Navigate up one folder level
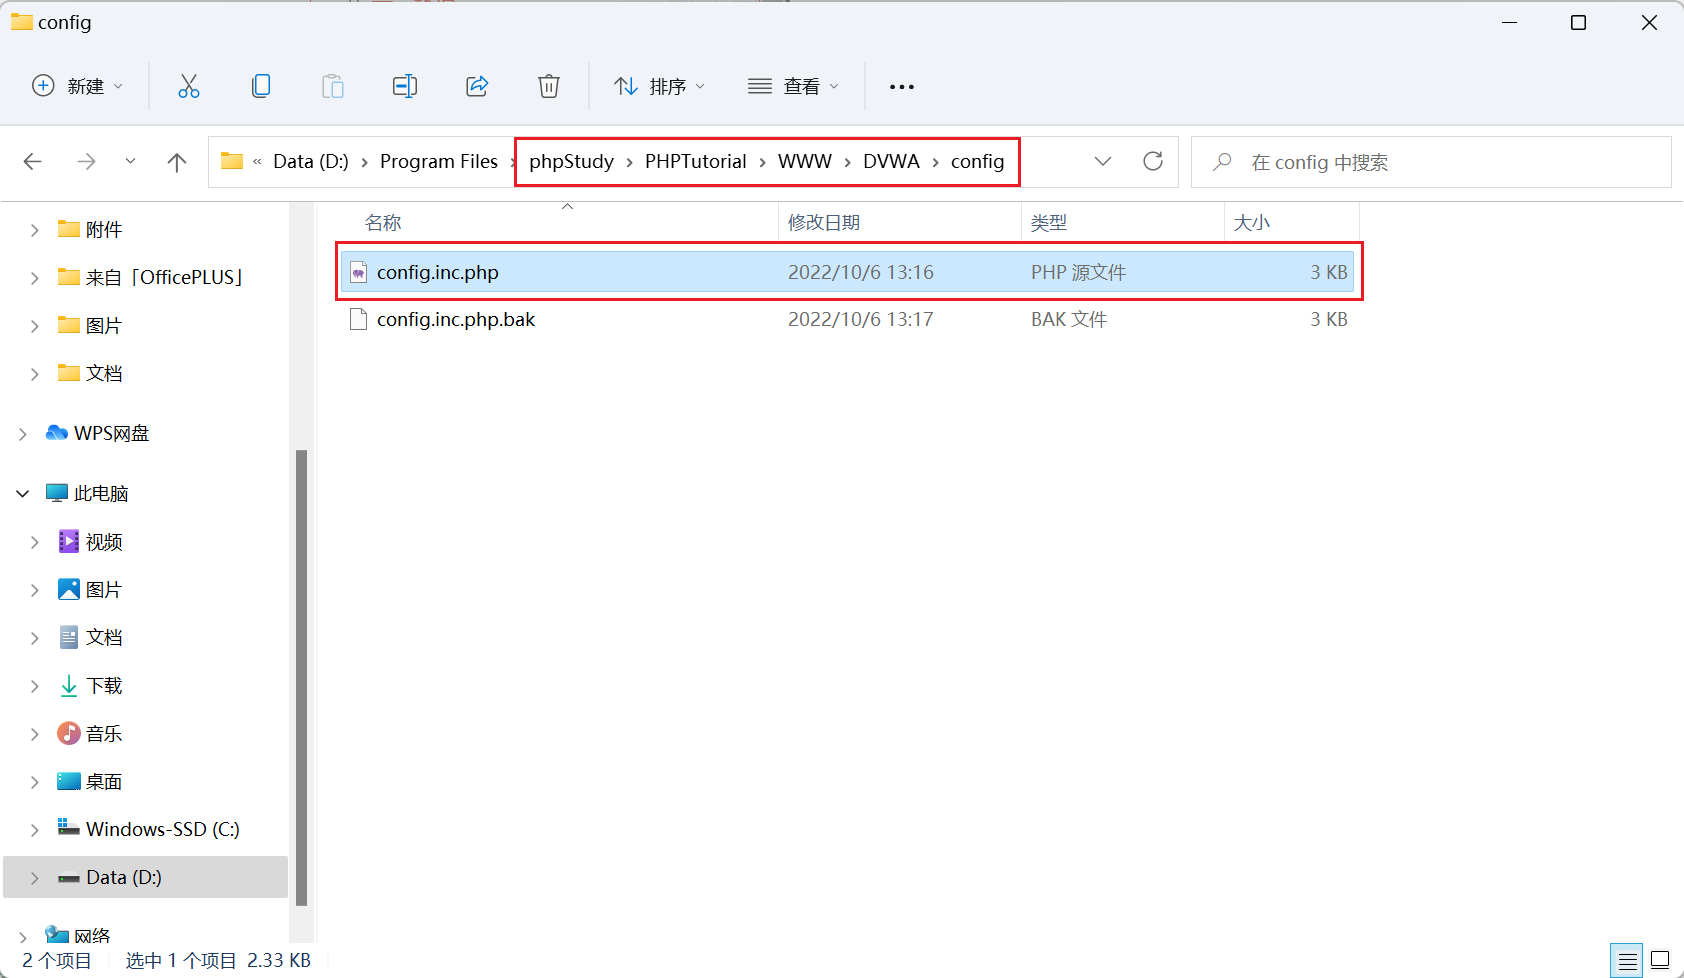This screenshot has height=978, width=1684. 177,162
